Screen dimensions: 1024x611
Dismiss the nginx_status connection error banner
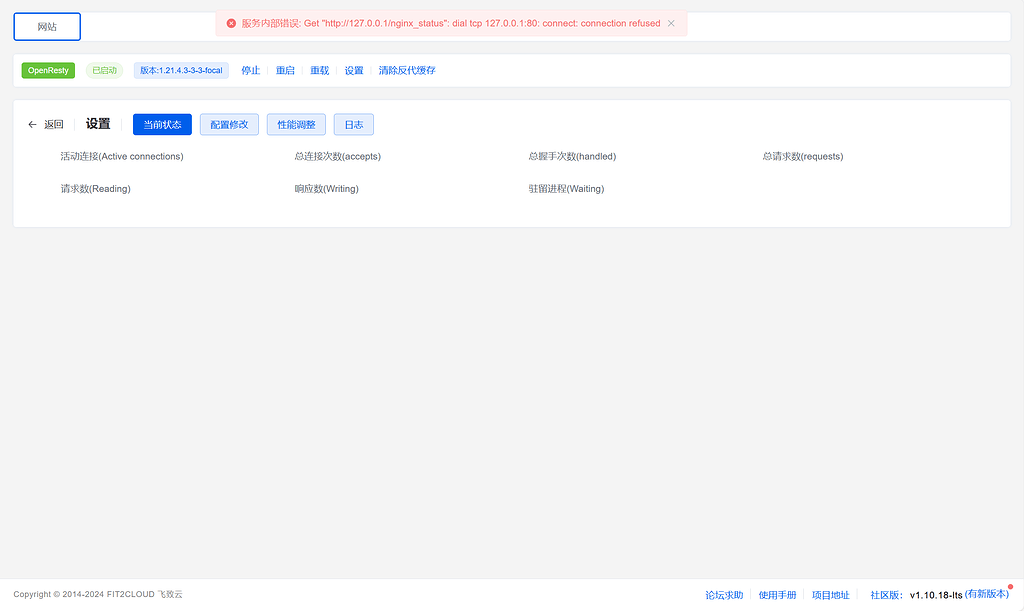click(670, 22)
